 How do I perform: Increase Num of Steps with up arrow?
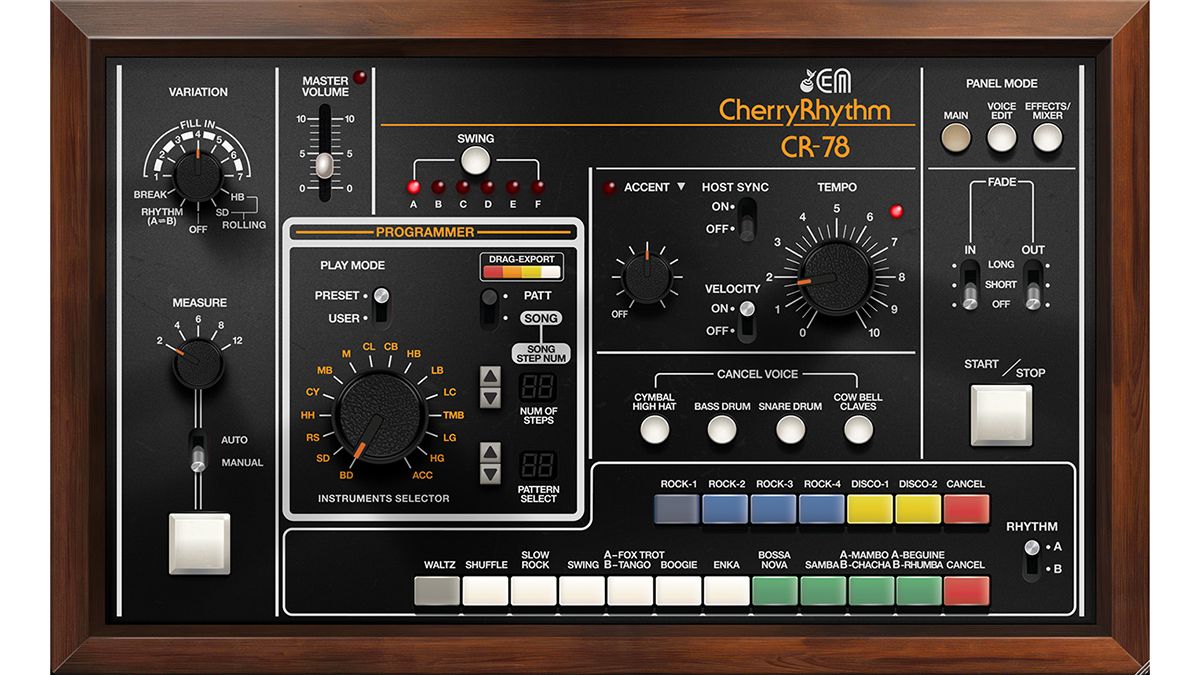[491, 376]
